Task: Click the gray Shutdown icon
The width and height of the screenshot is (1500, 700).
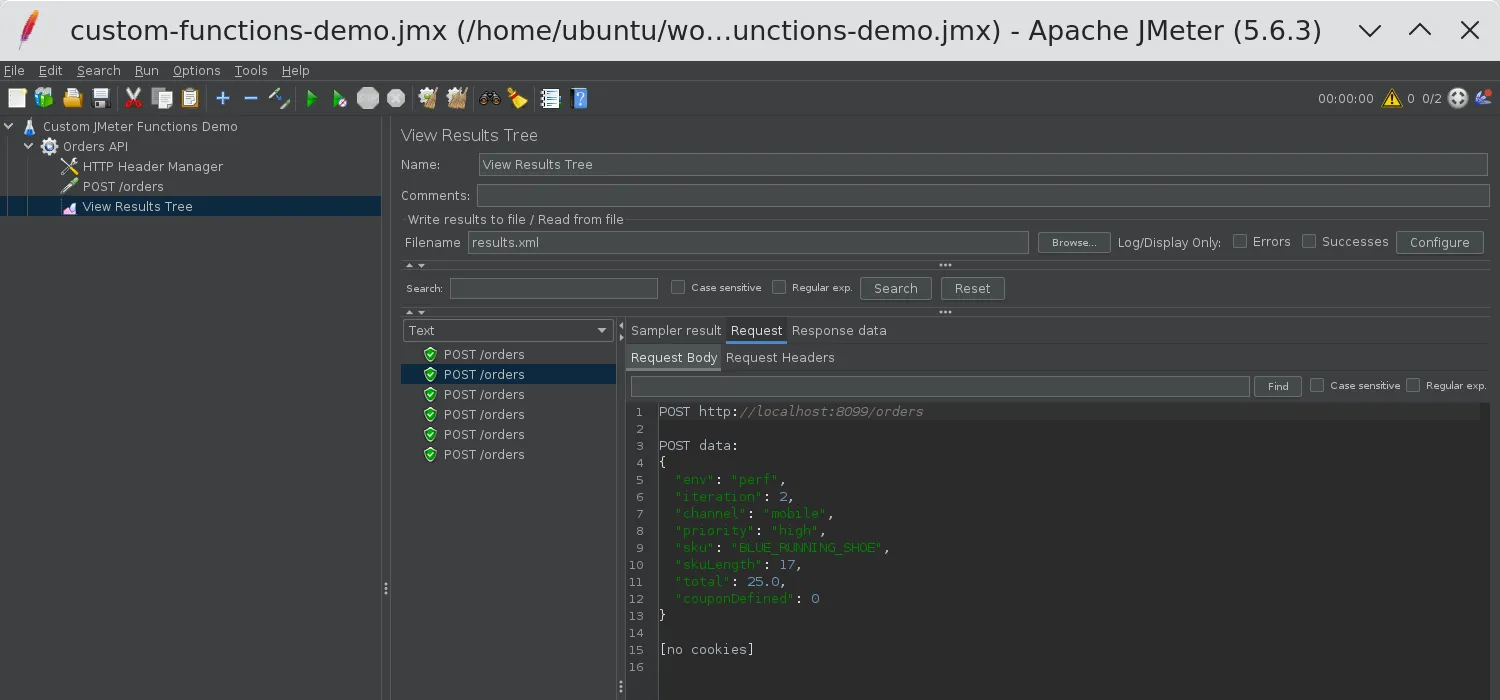Action: tap(396, 98)
